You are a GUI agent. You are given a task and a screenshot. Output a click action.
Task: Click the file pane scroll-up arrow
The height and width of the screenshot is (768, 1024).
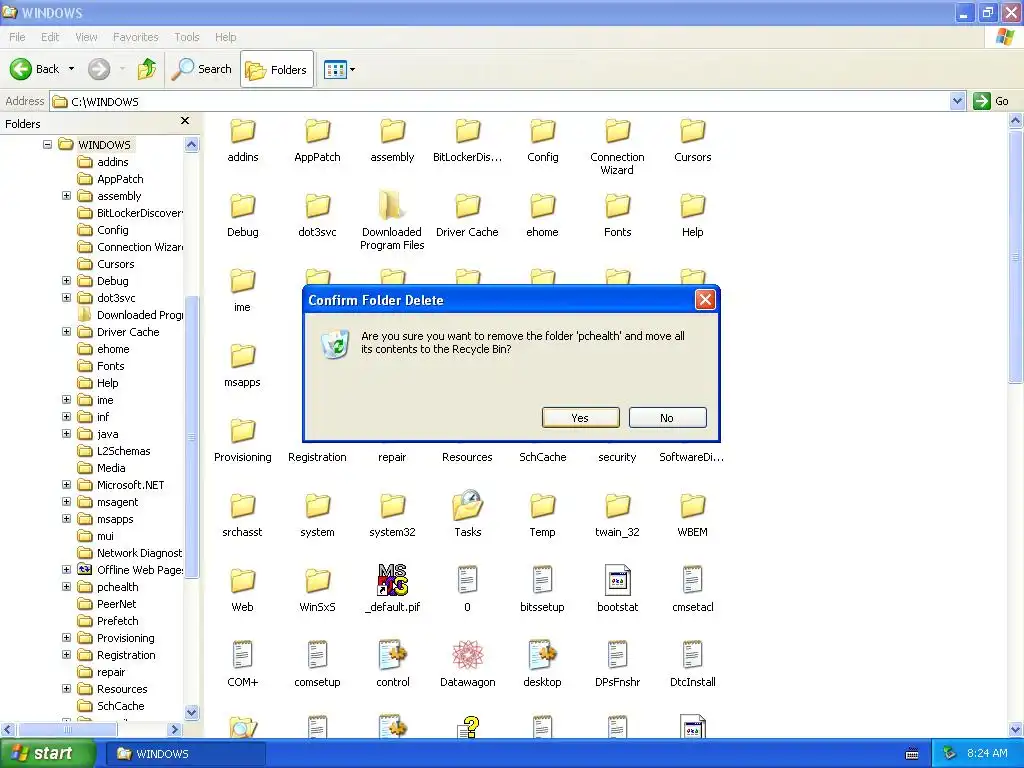coord(1016,121)
